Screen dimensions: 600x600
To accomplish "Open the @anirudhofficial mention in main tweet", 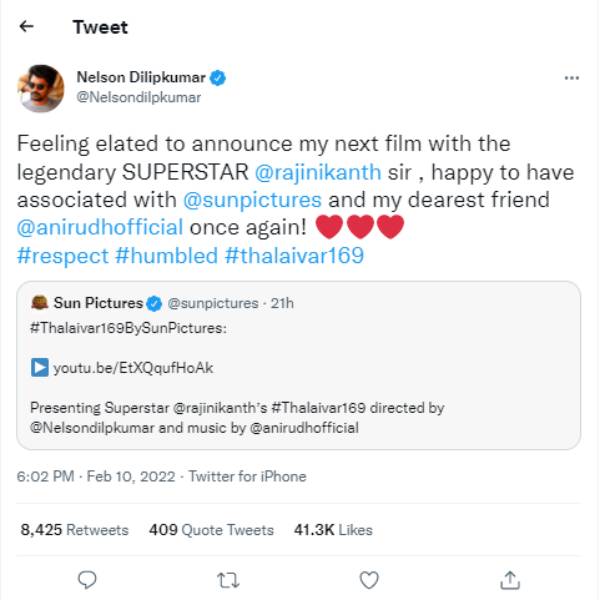I will click(100, 227).
